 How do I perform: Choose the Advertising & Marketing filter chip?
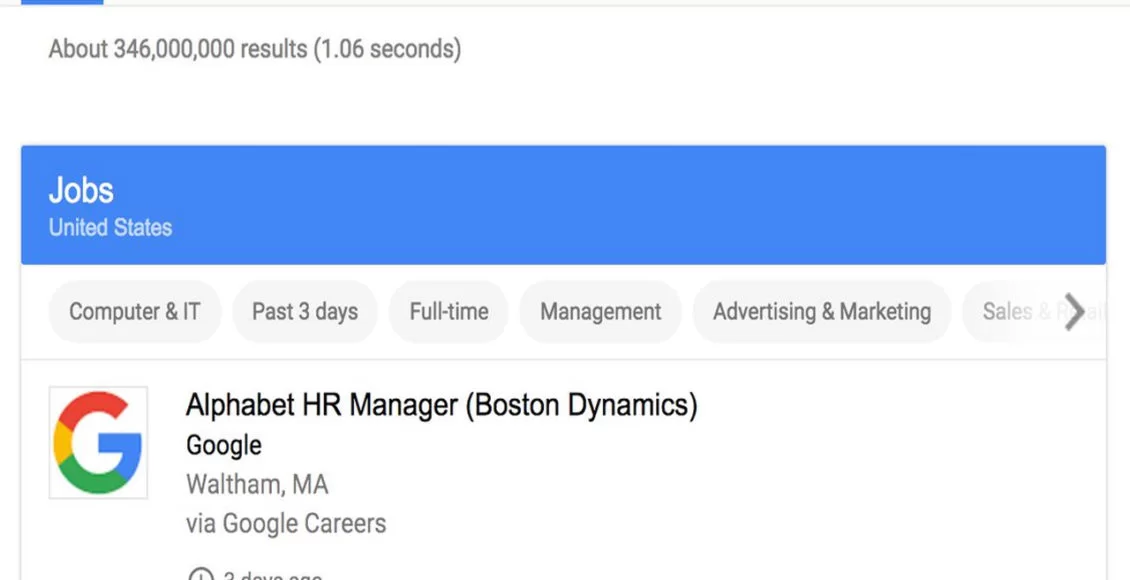(821, 312)
